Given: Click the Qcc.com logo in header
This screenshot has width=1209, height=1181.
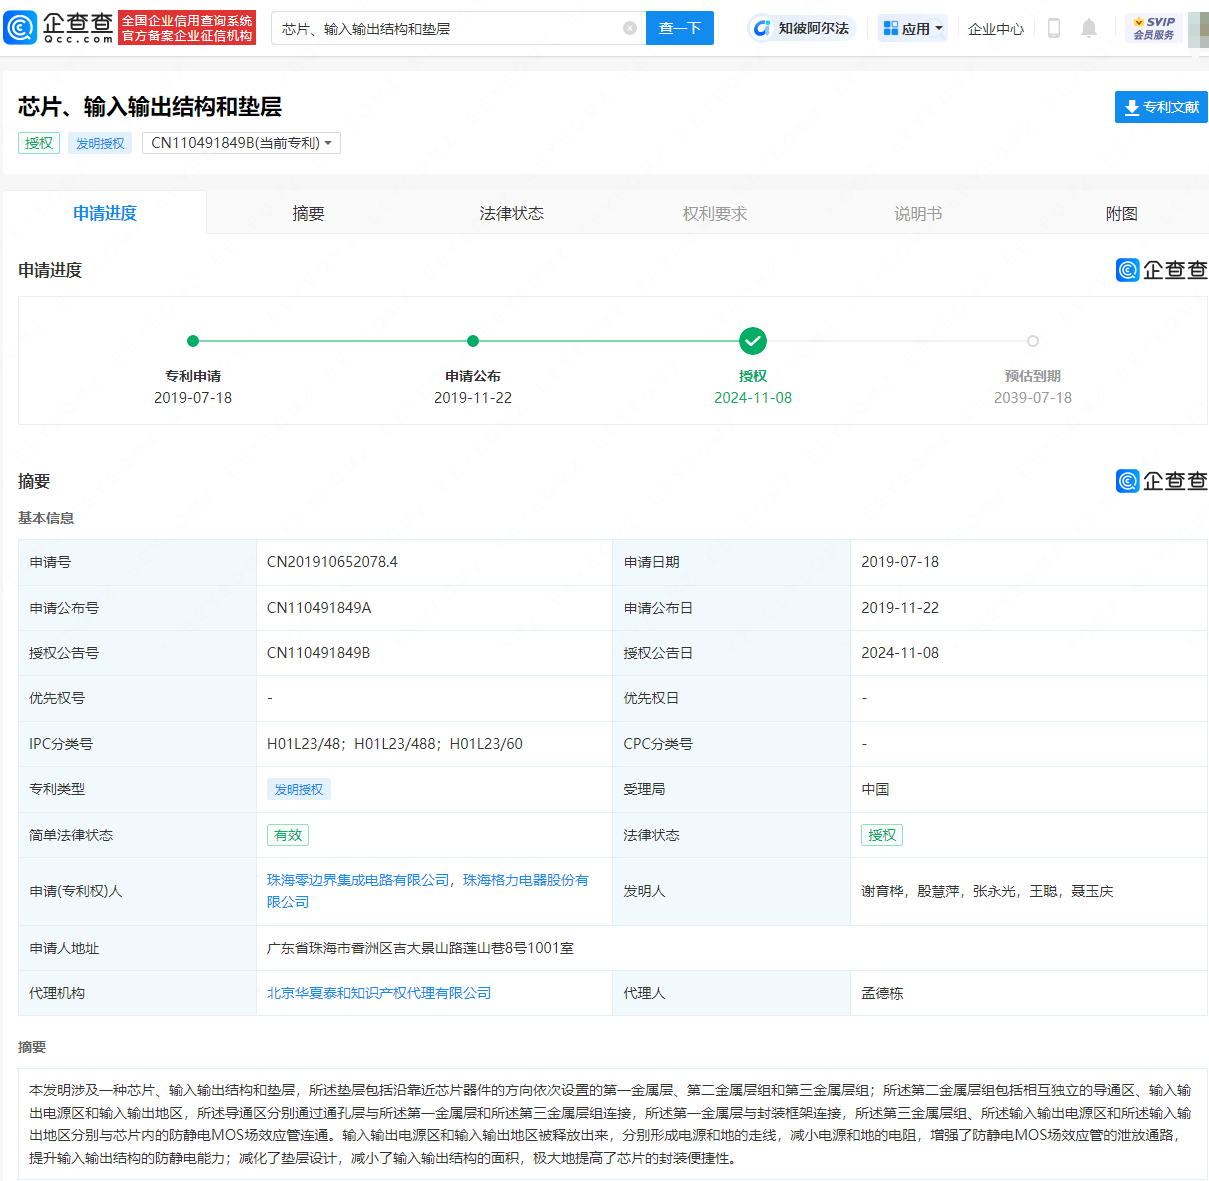Looking at the screenshot, I should (x=60, y=27).
